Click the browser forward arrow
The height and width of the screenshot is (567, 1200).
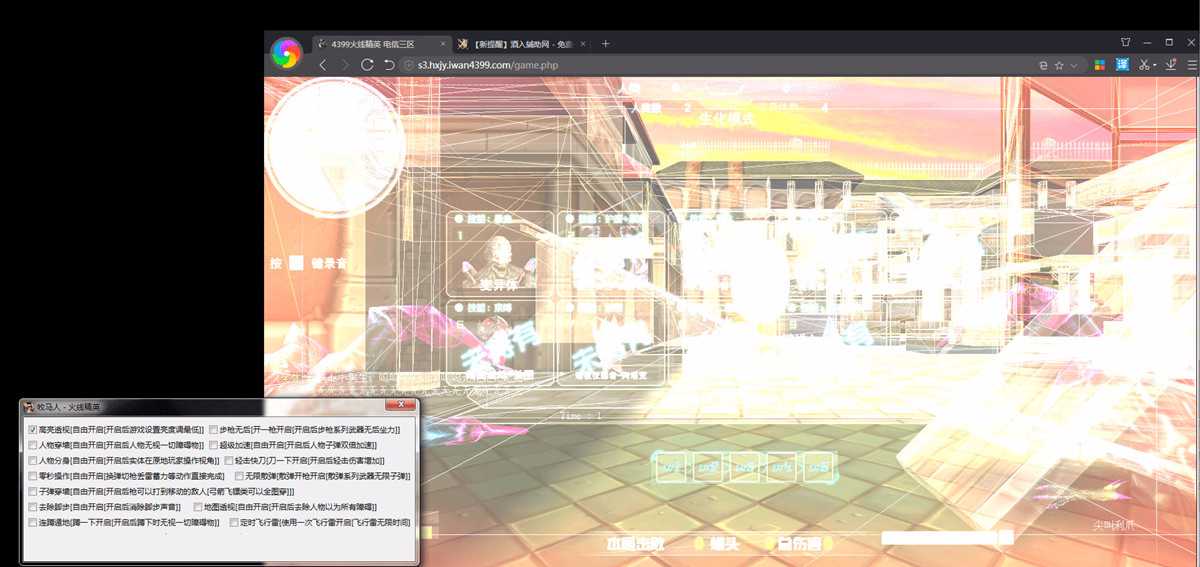345,65
